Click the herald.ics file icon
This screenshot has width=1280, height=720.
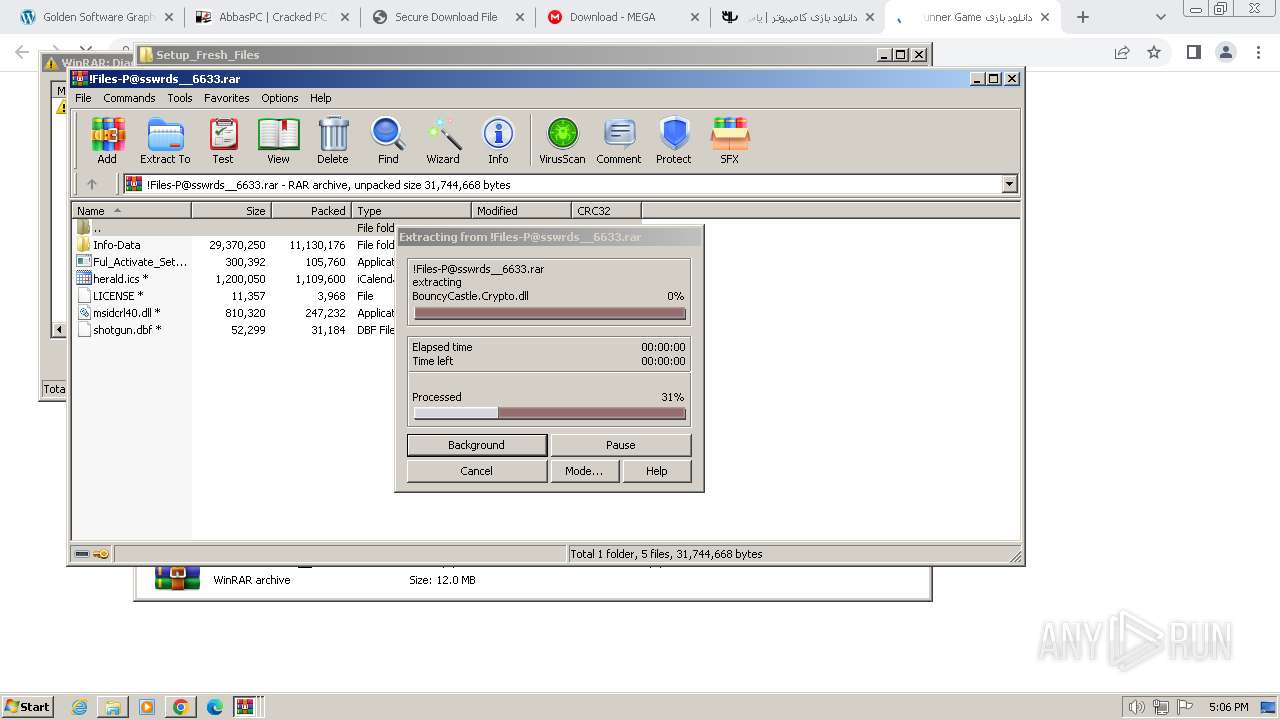point(84,278)
